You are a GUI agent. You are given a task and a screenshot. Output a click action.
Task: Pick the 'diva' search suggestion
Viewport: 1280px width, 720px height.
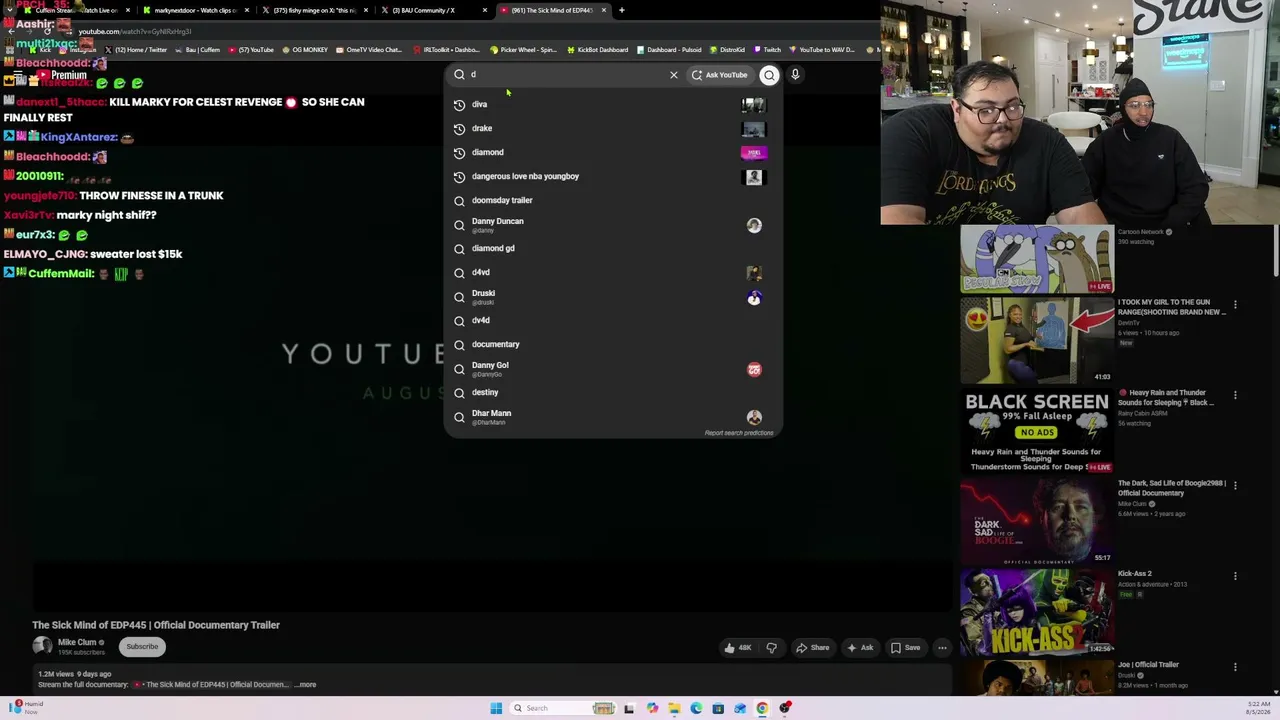(x=612, y=104)
